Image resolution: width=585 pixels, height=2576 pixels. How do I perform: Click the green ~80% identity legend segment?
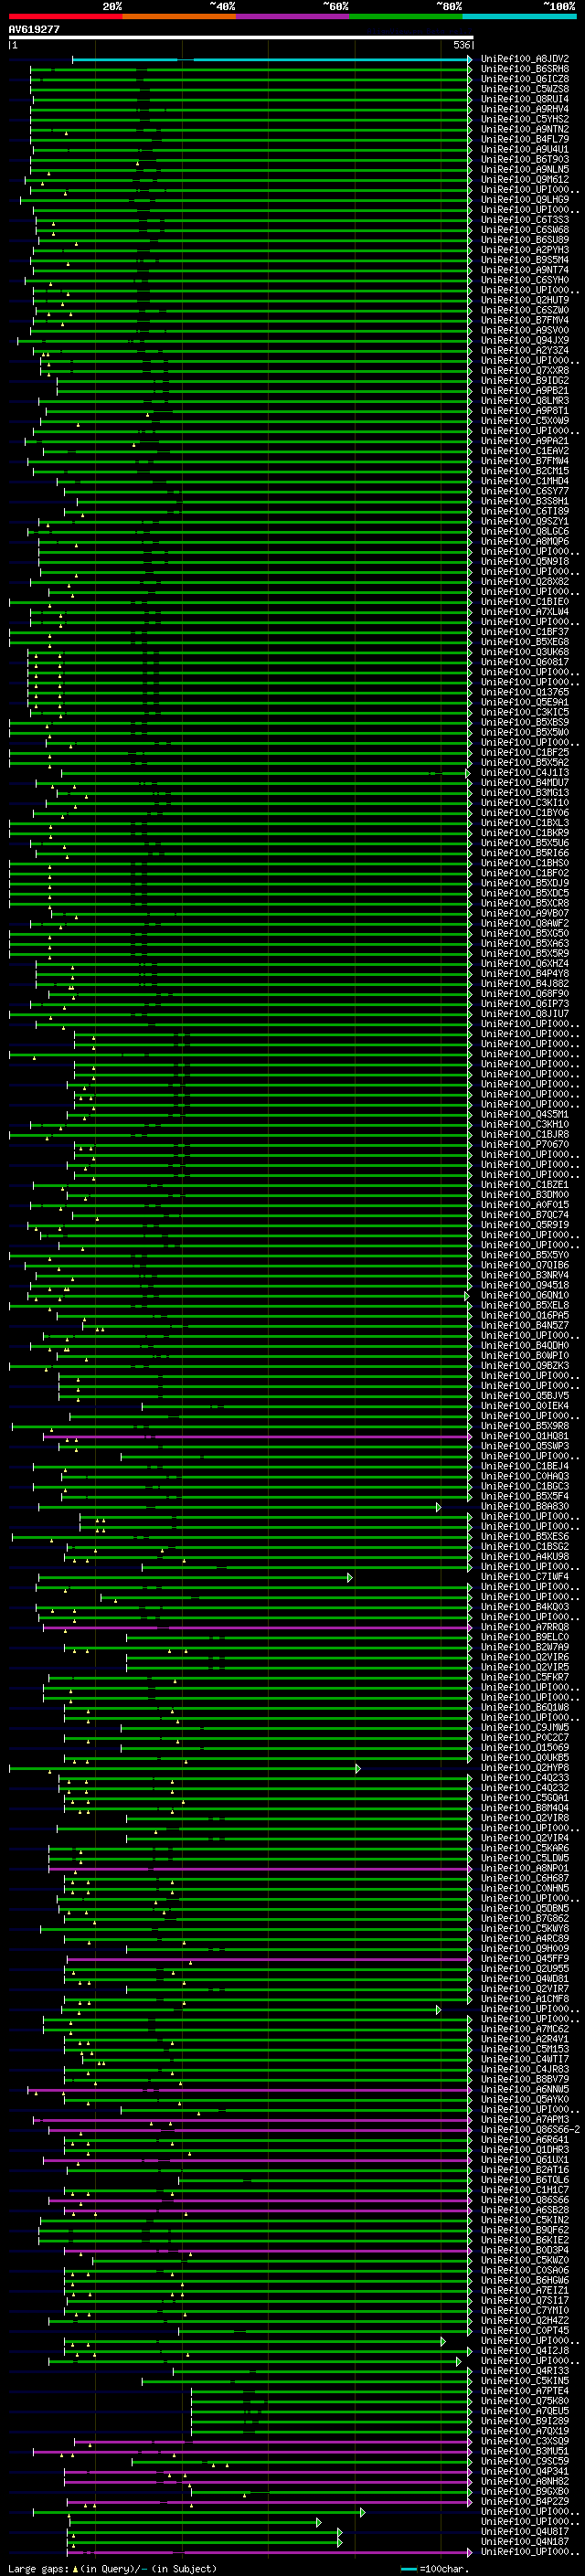[406, 16]
